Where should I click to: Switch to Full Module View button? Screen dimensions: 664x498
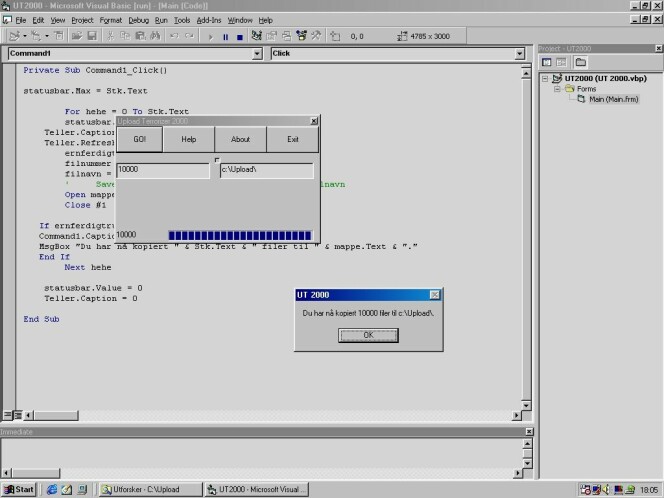(18, 415)
